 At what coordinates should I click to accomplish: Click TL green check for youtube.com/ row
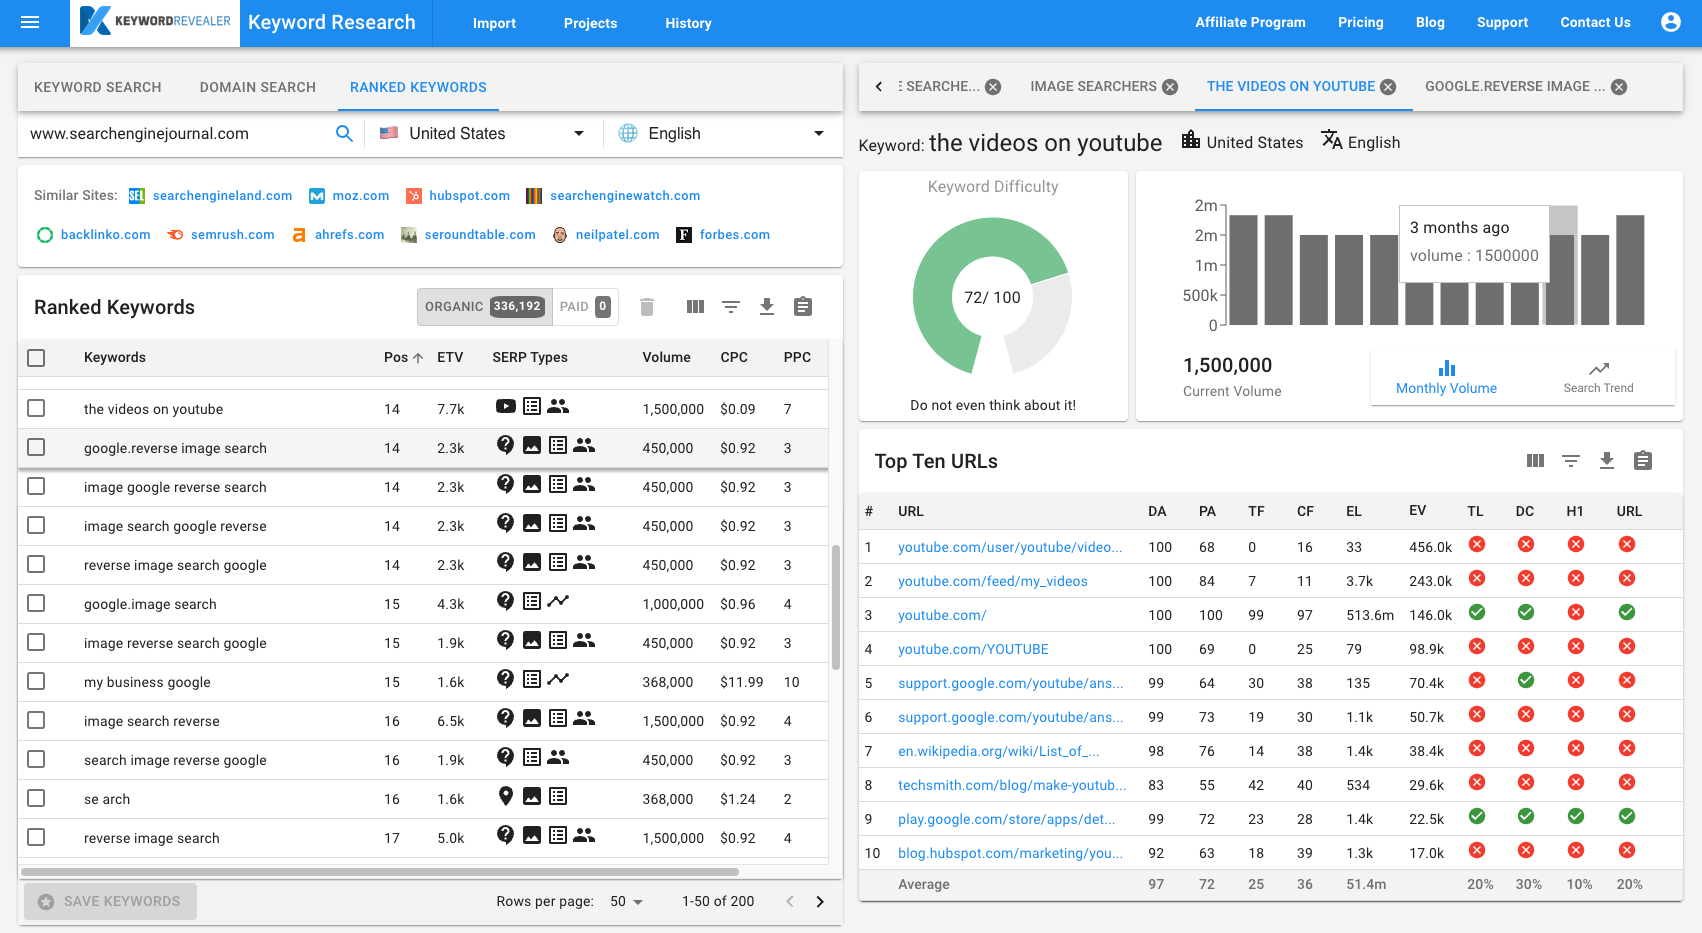pyautogui.click(x=1476, y=612)
